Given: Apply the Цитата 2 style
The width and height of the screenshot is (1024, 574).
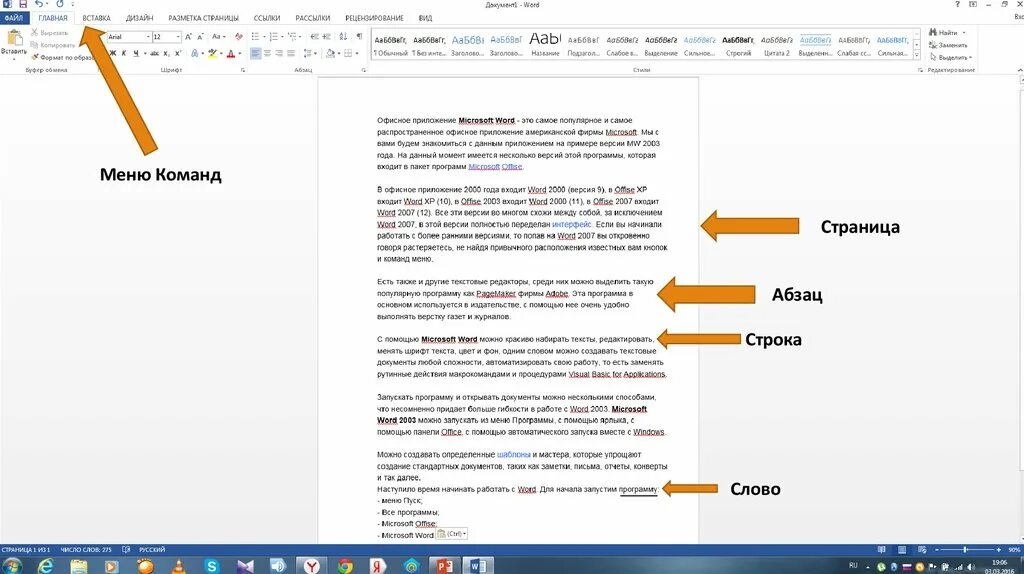Looking at the screenshot, I should pos(777,45).
